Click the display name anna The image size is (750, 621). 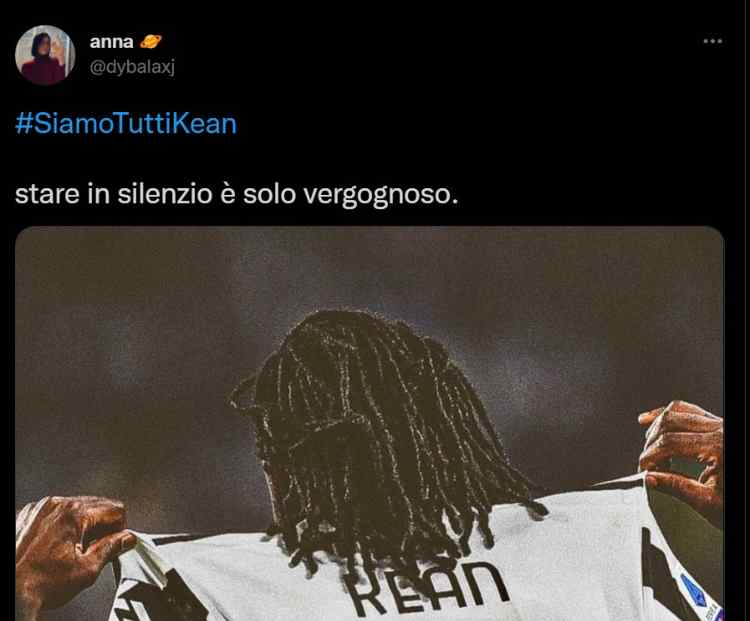[x=111, y=42]
